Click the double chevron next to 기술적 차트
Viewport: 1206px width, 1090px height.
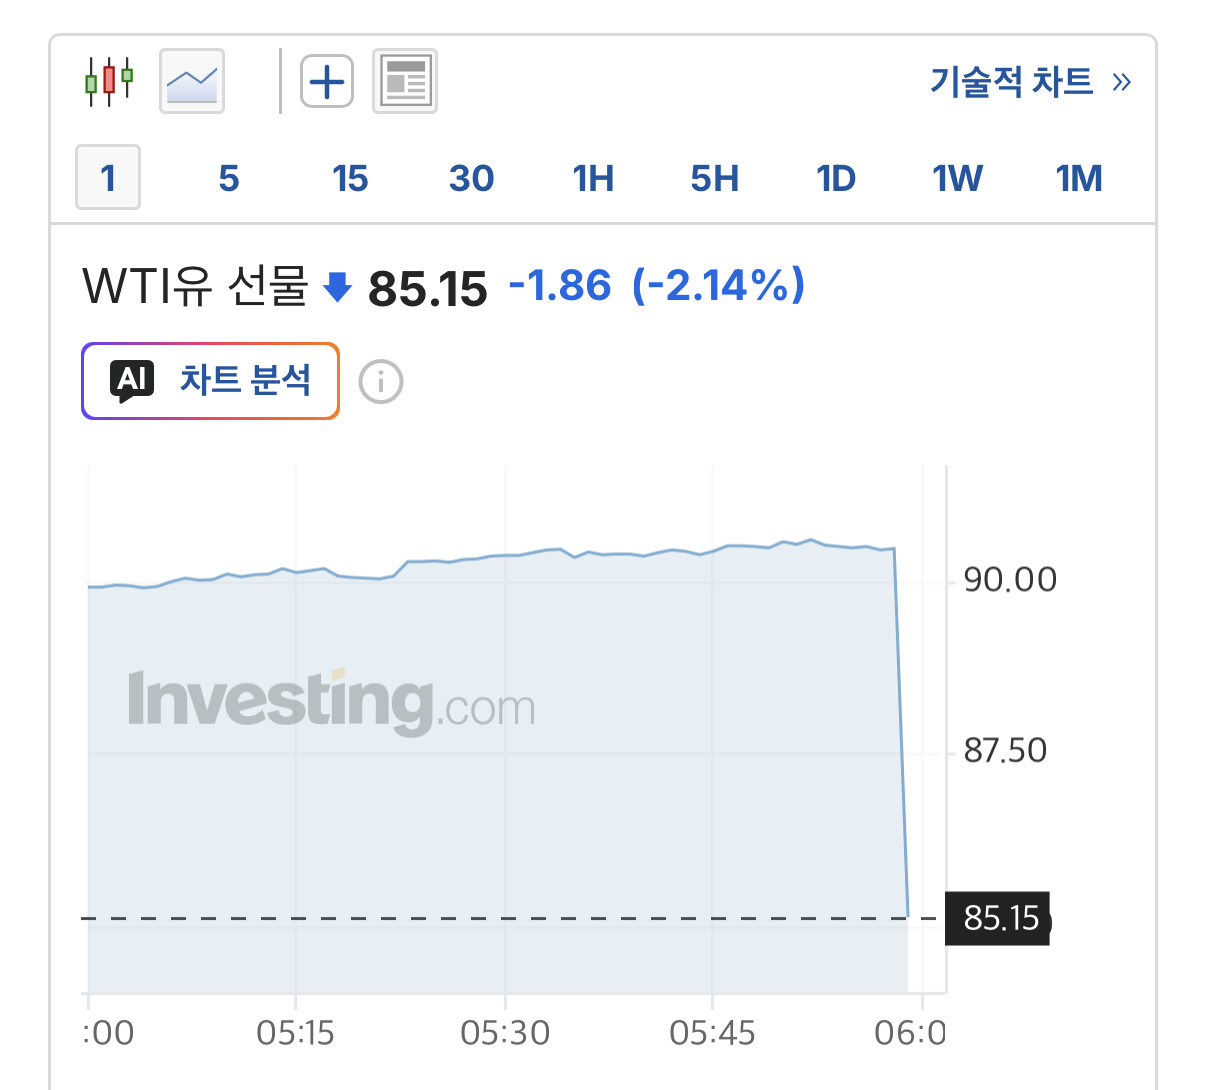pos(1121,81)
